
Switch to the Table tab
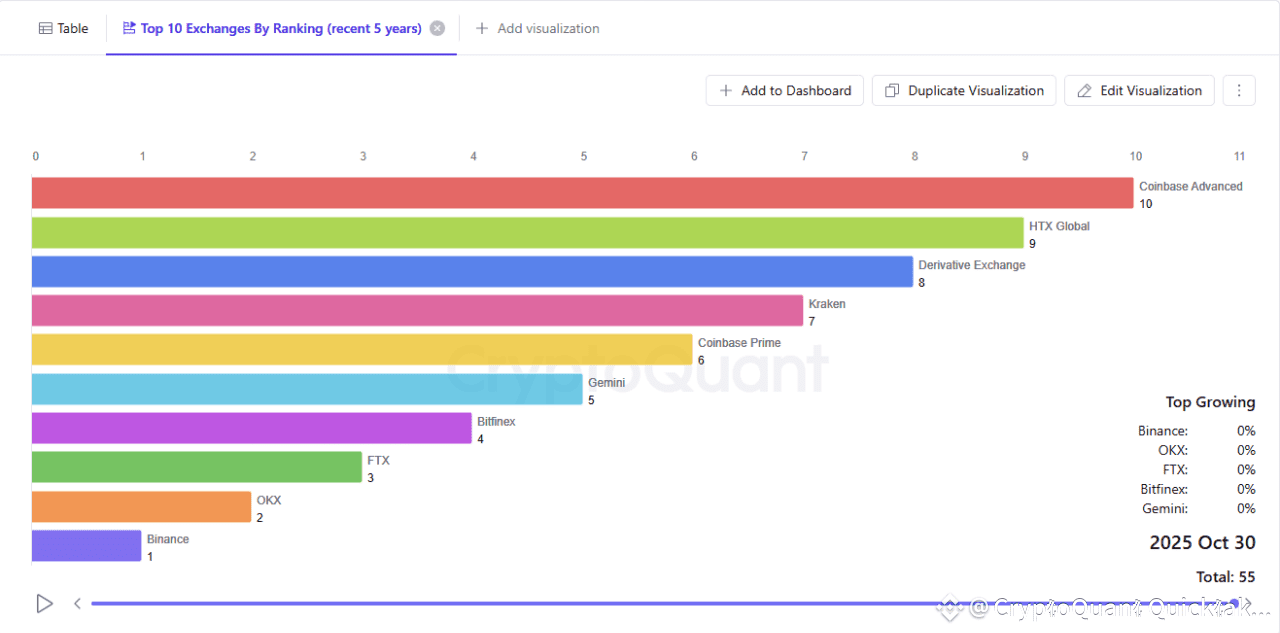point(64,28)
